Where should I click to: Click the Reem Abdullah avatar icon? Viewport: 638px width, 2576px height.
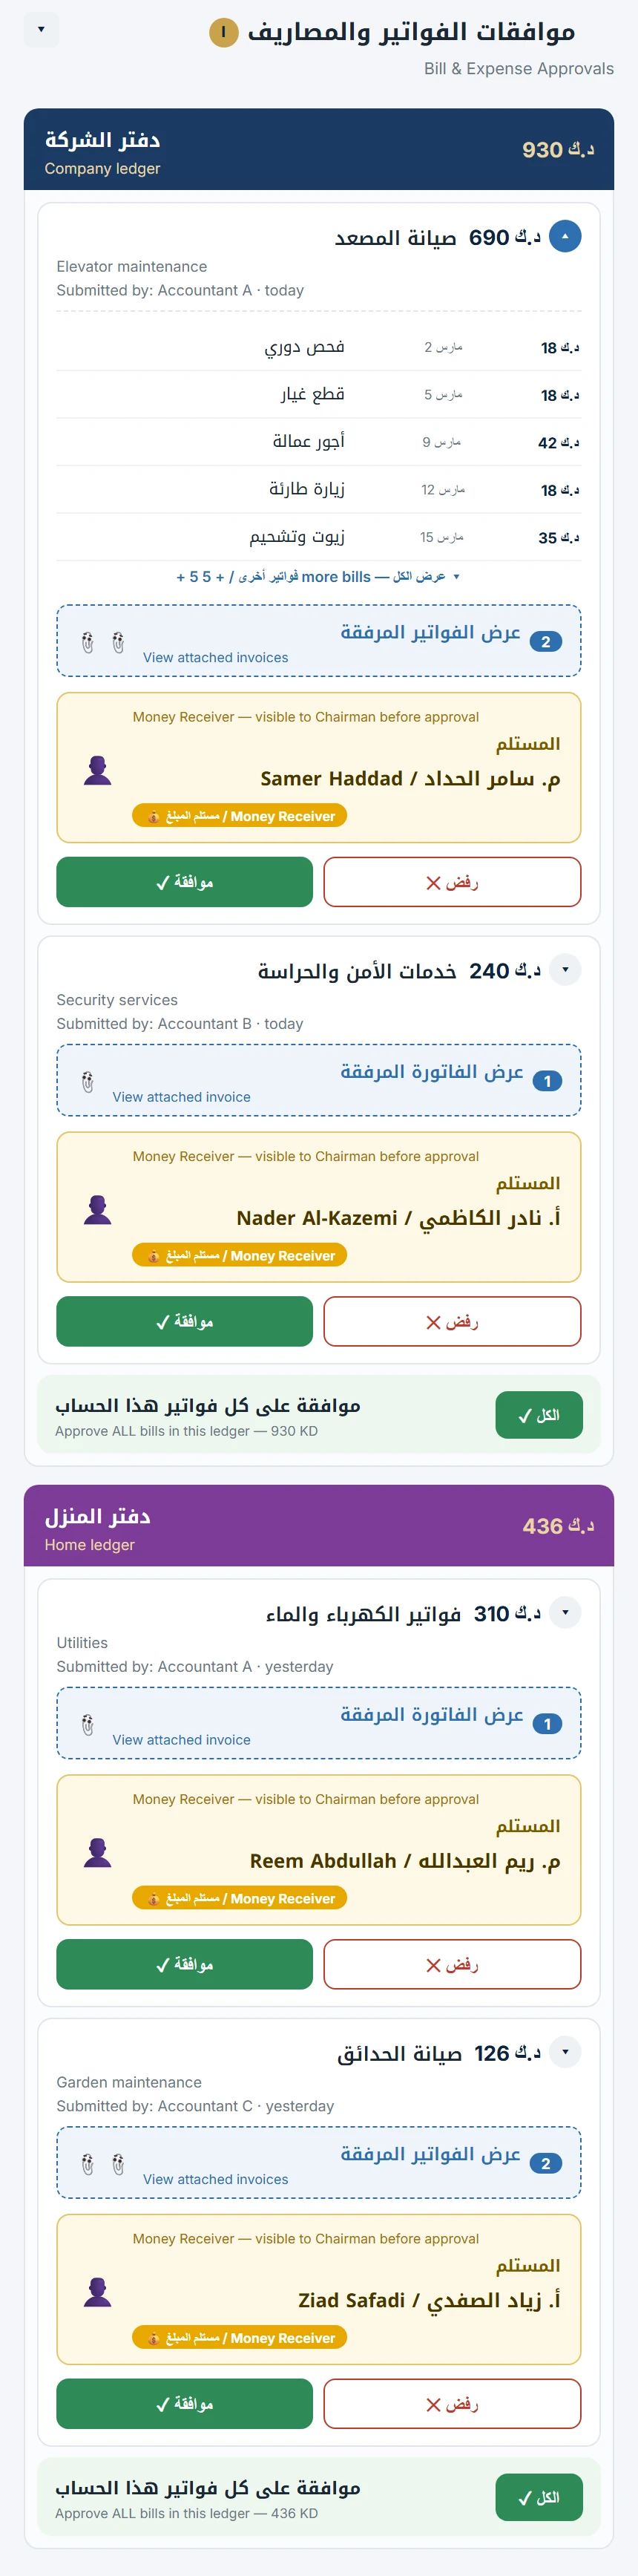pos(97,1853)
